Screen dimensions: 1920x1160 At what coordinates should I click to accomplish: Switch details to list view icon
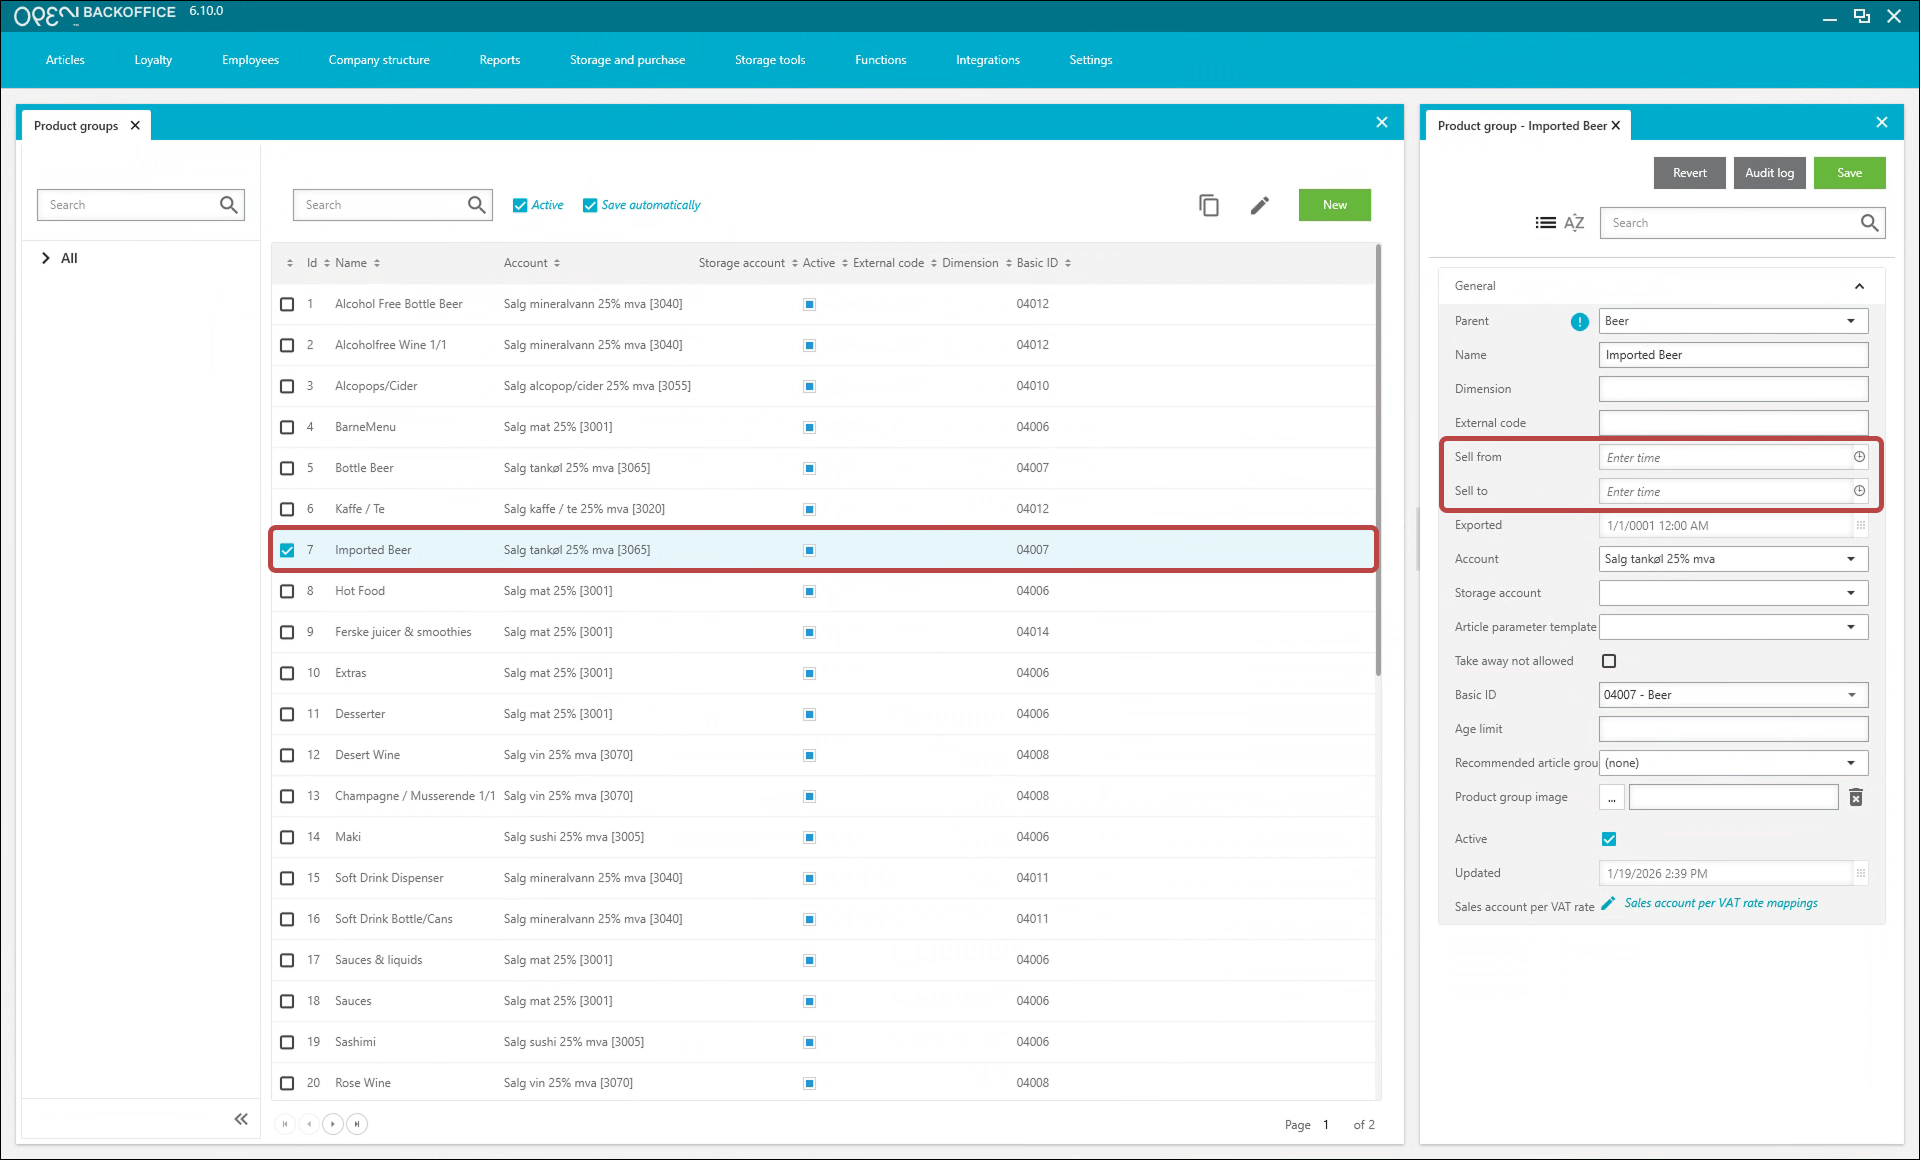1546,223
